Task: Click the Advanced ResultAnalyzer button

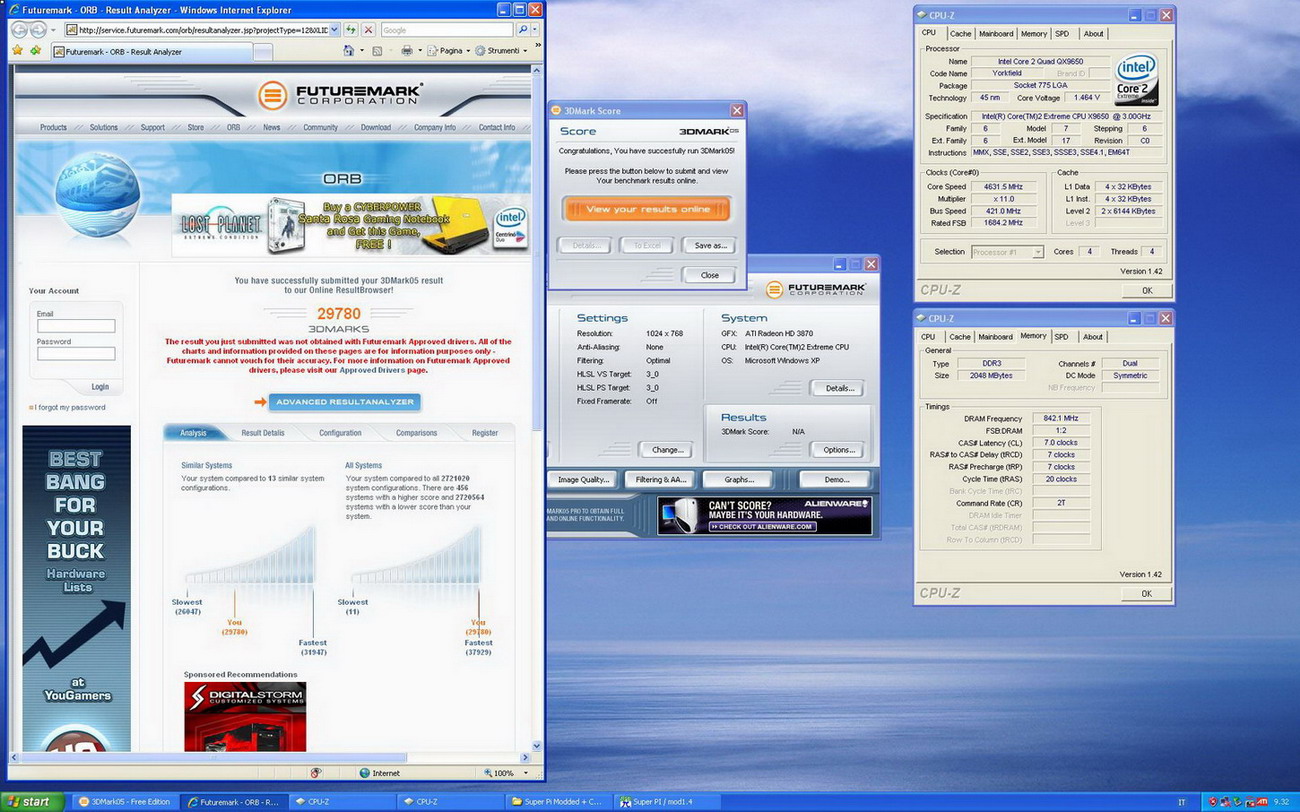Action: 345,402
